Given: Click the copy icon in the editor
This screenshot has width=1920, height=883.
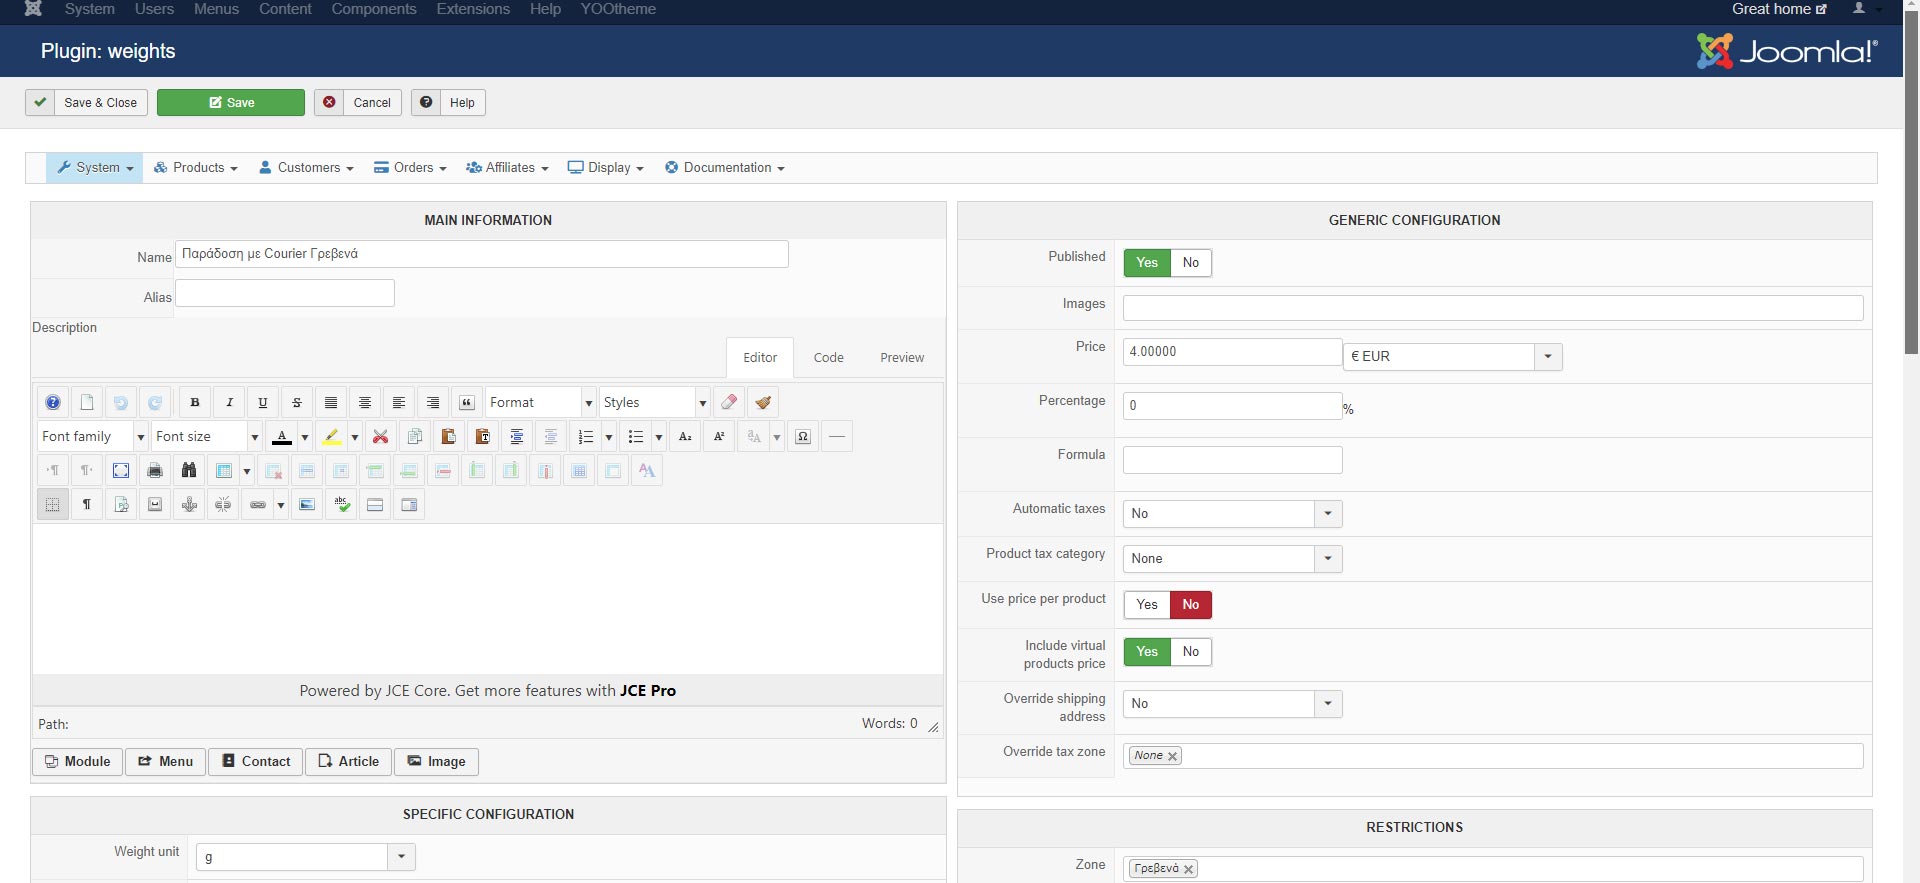Looking at the screenshot, I should coord(414,436).
